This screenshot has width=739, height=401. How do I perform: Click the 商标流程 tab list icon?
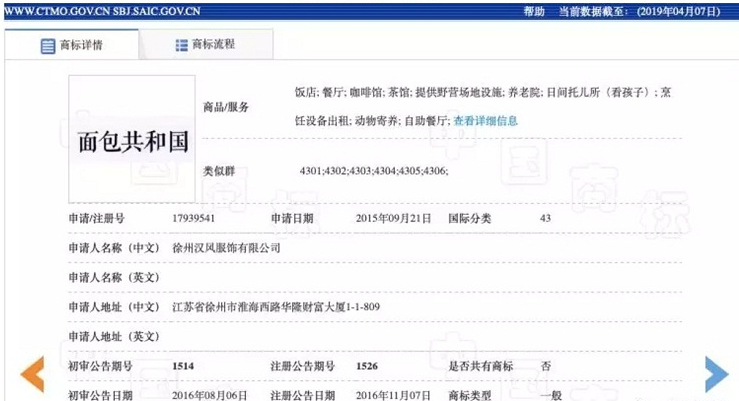tap(181, 45)
